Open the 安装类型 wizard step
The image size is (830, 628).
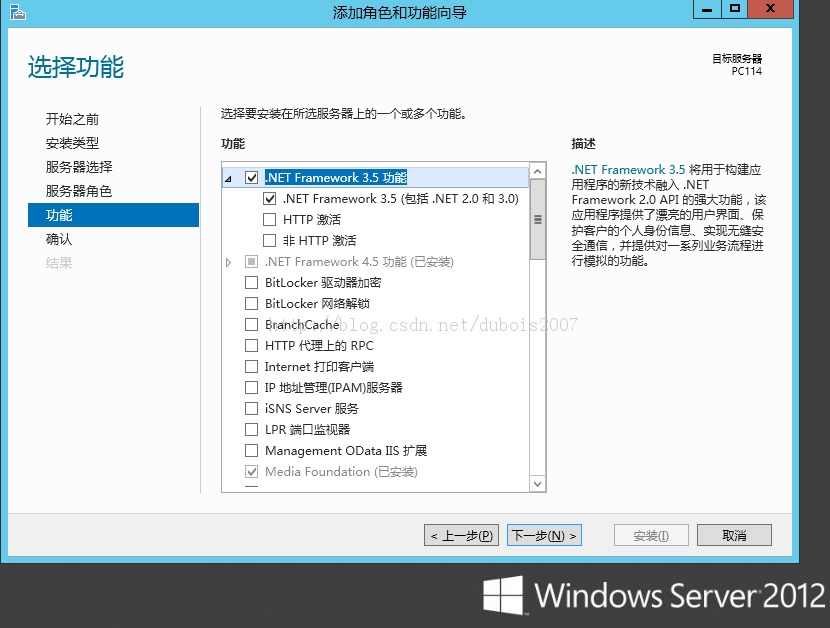click(72, 143)
